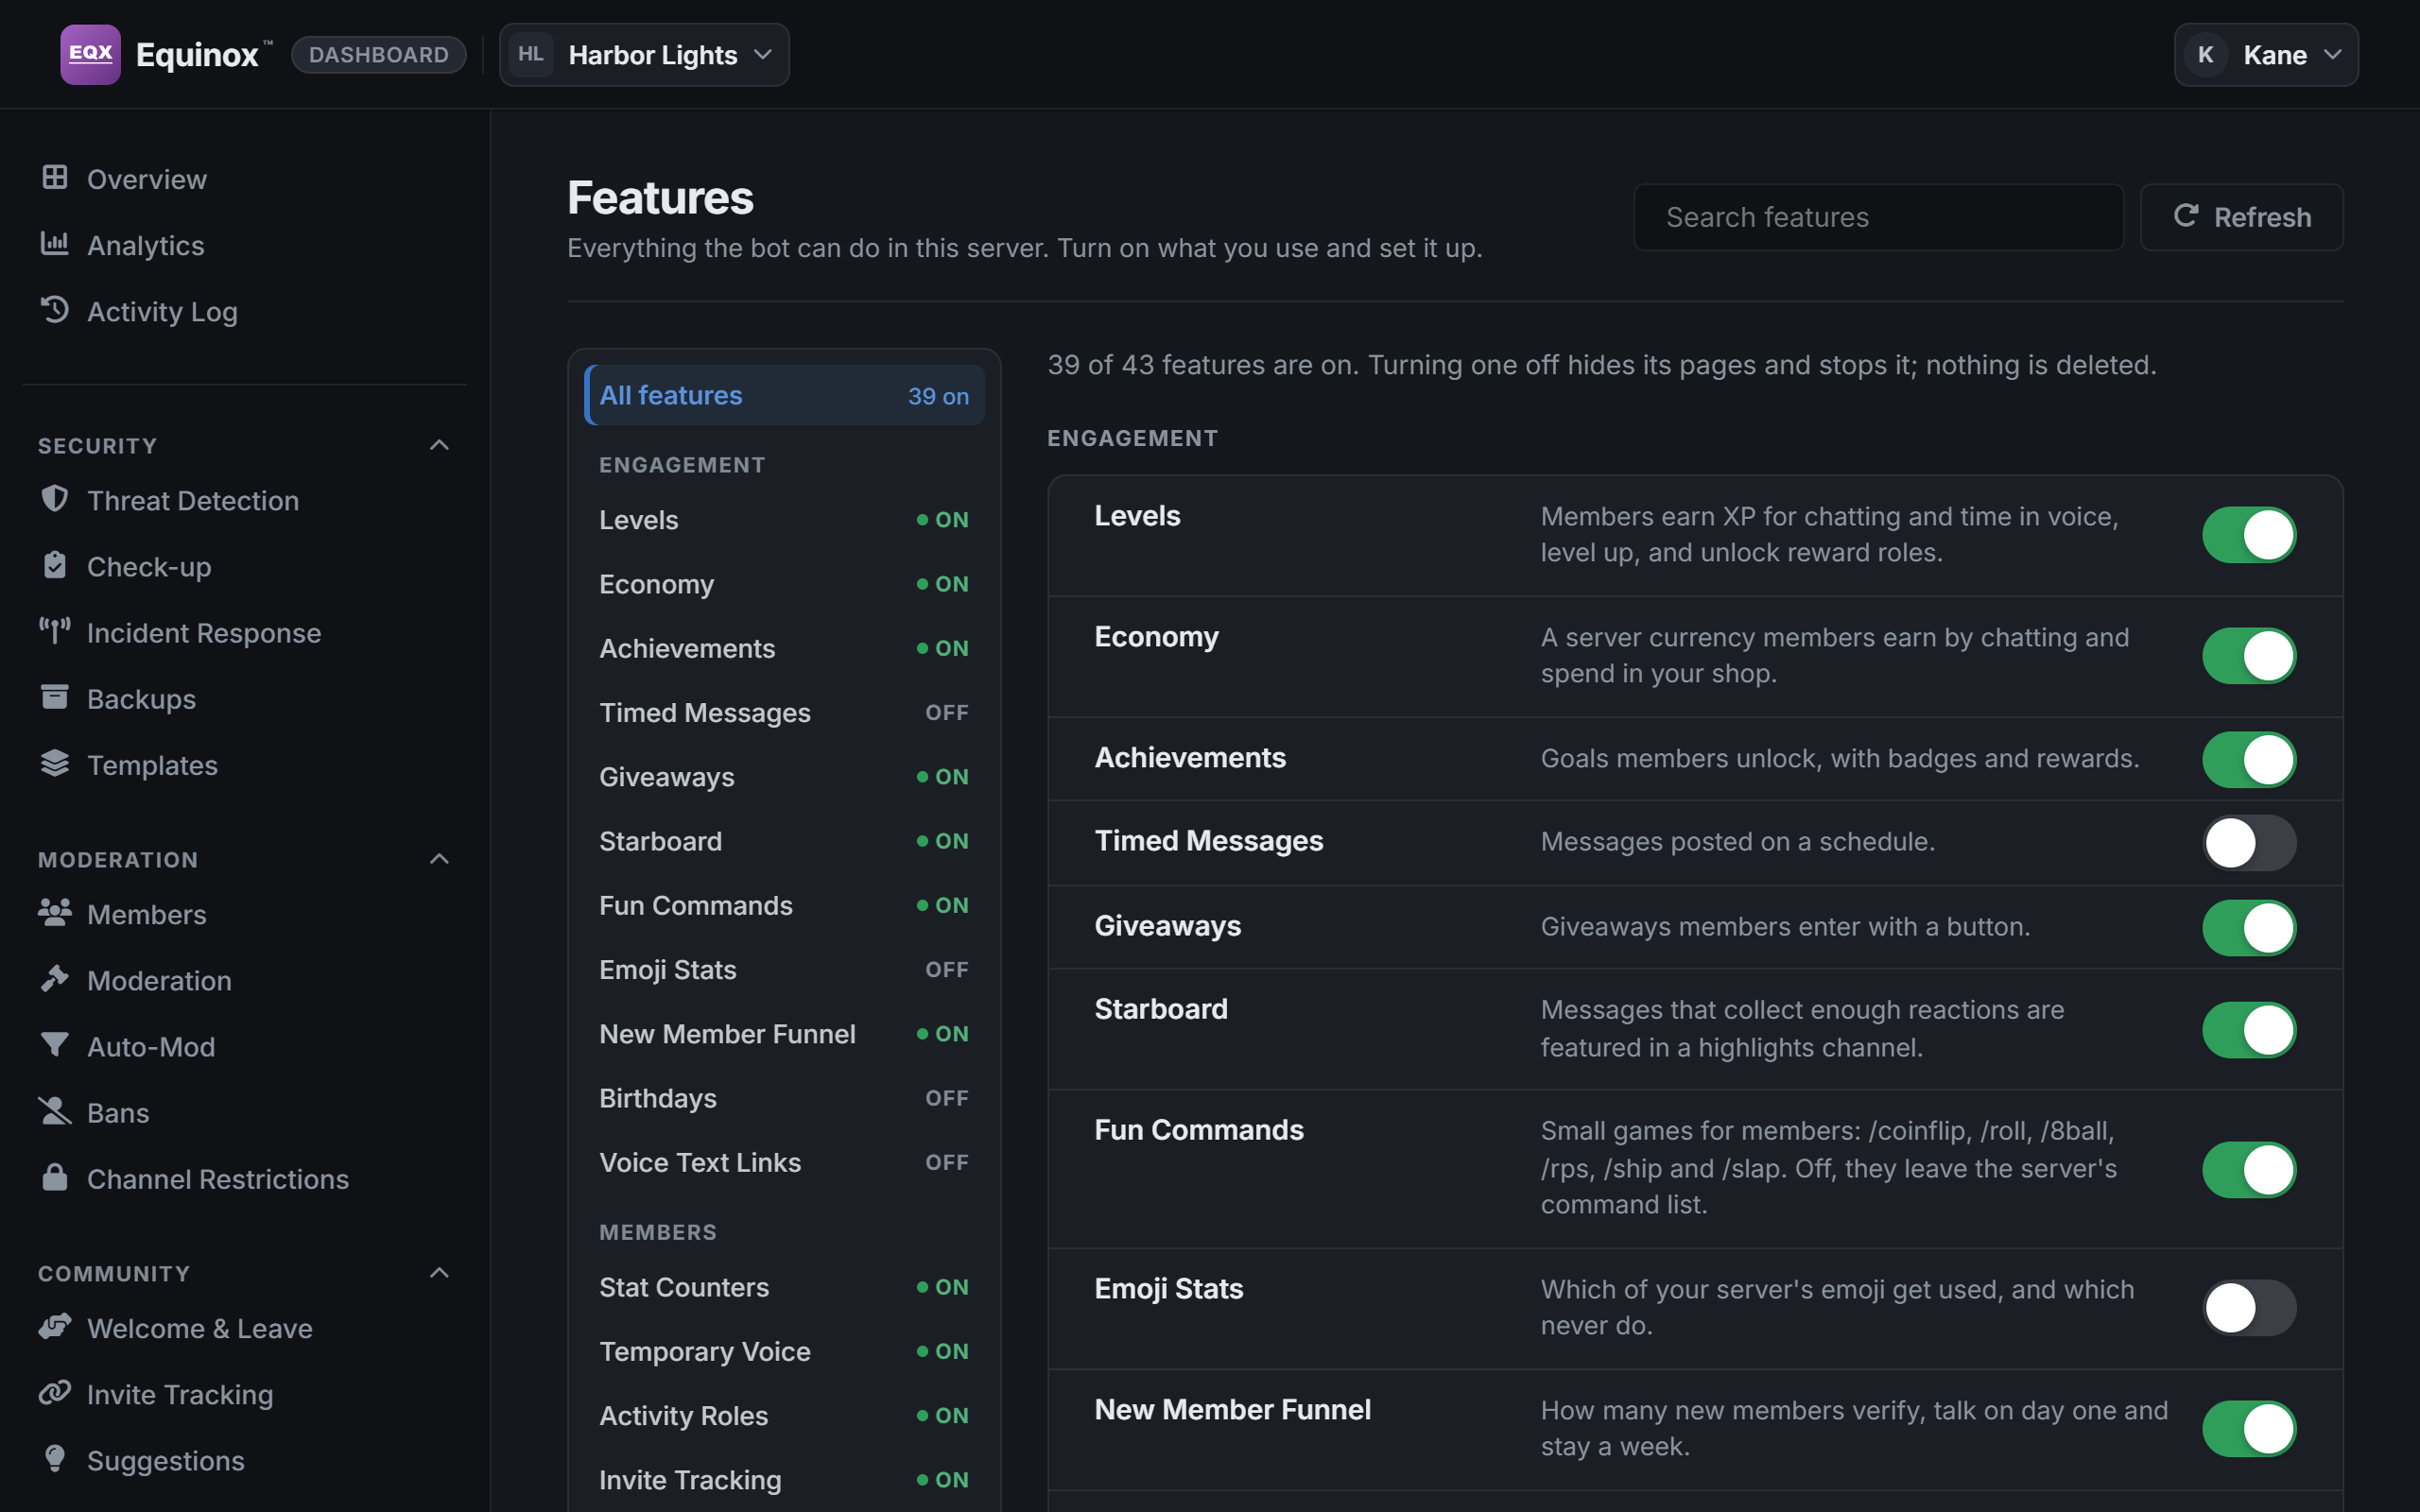2420x1512 pixels.
Task: Click the sidebar Invite Tracking link icon
Action: coord(55,1393)
